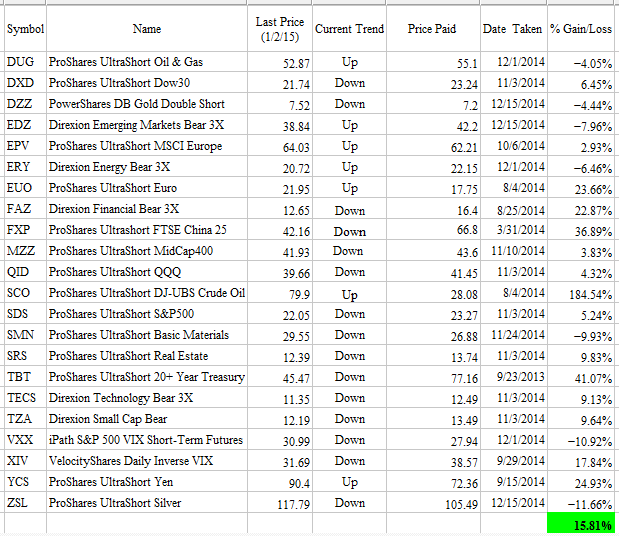Click the EDZ symbol cell
This screenshot has height=536, width=619.
25,125
